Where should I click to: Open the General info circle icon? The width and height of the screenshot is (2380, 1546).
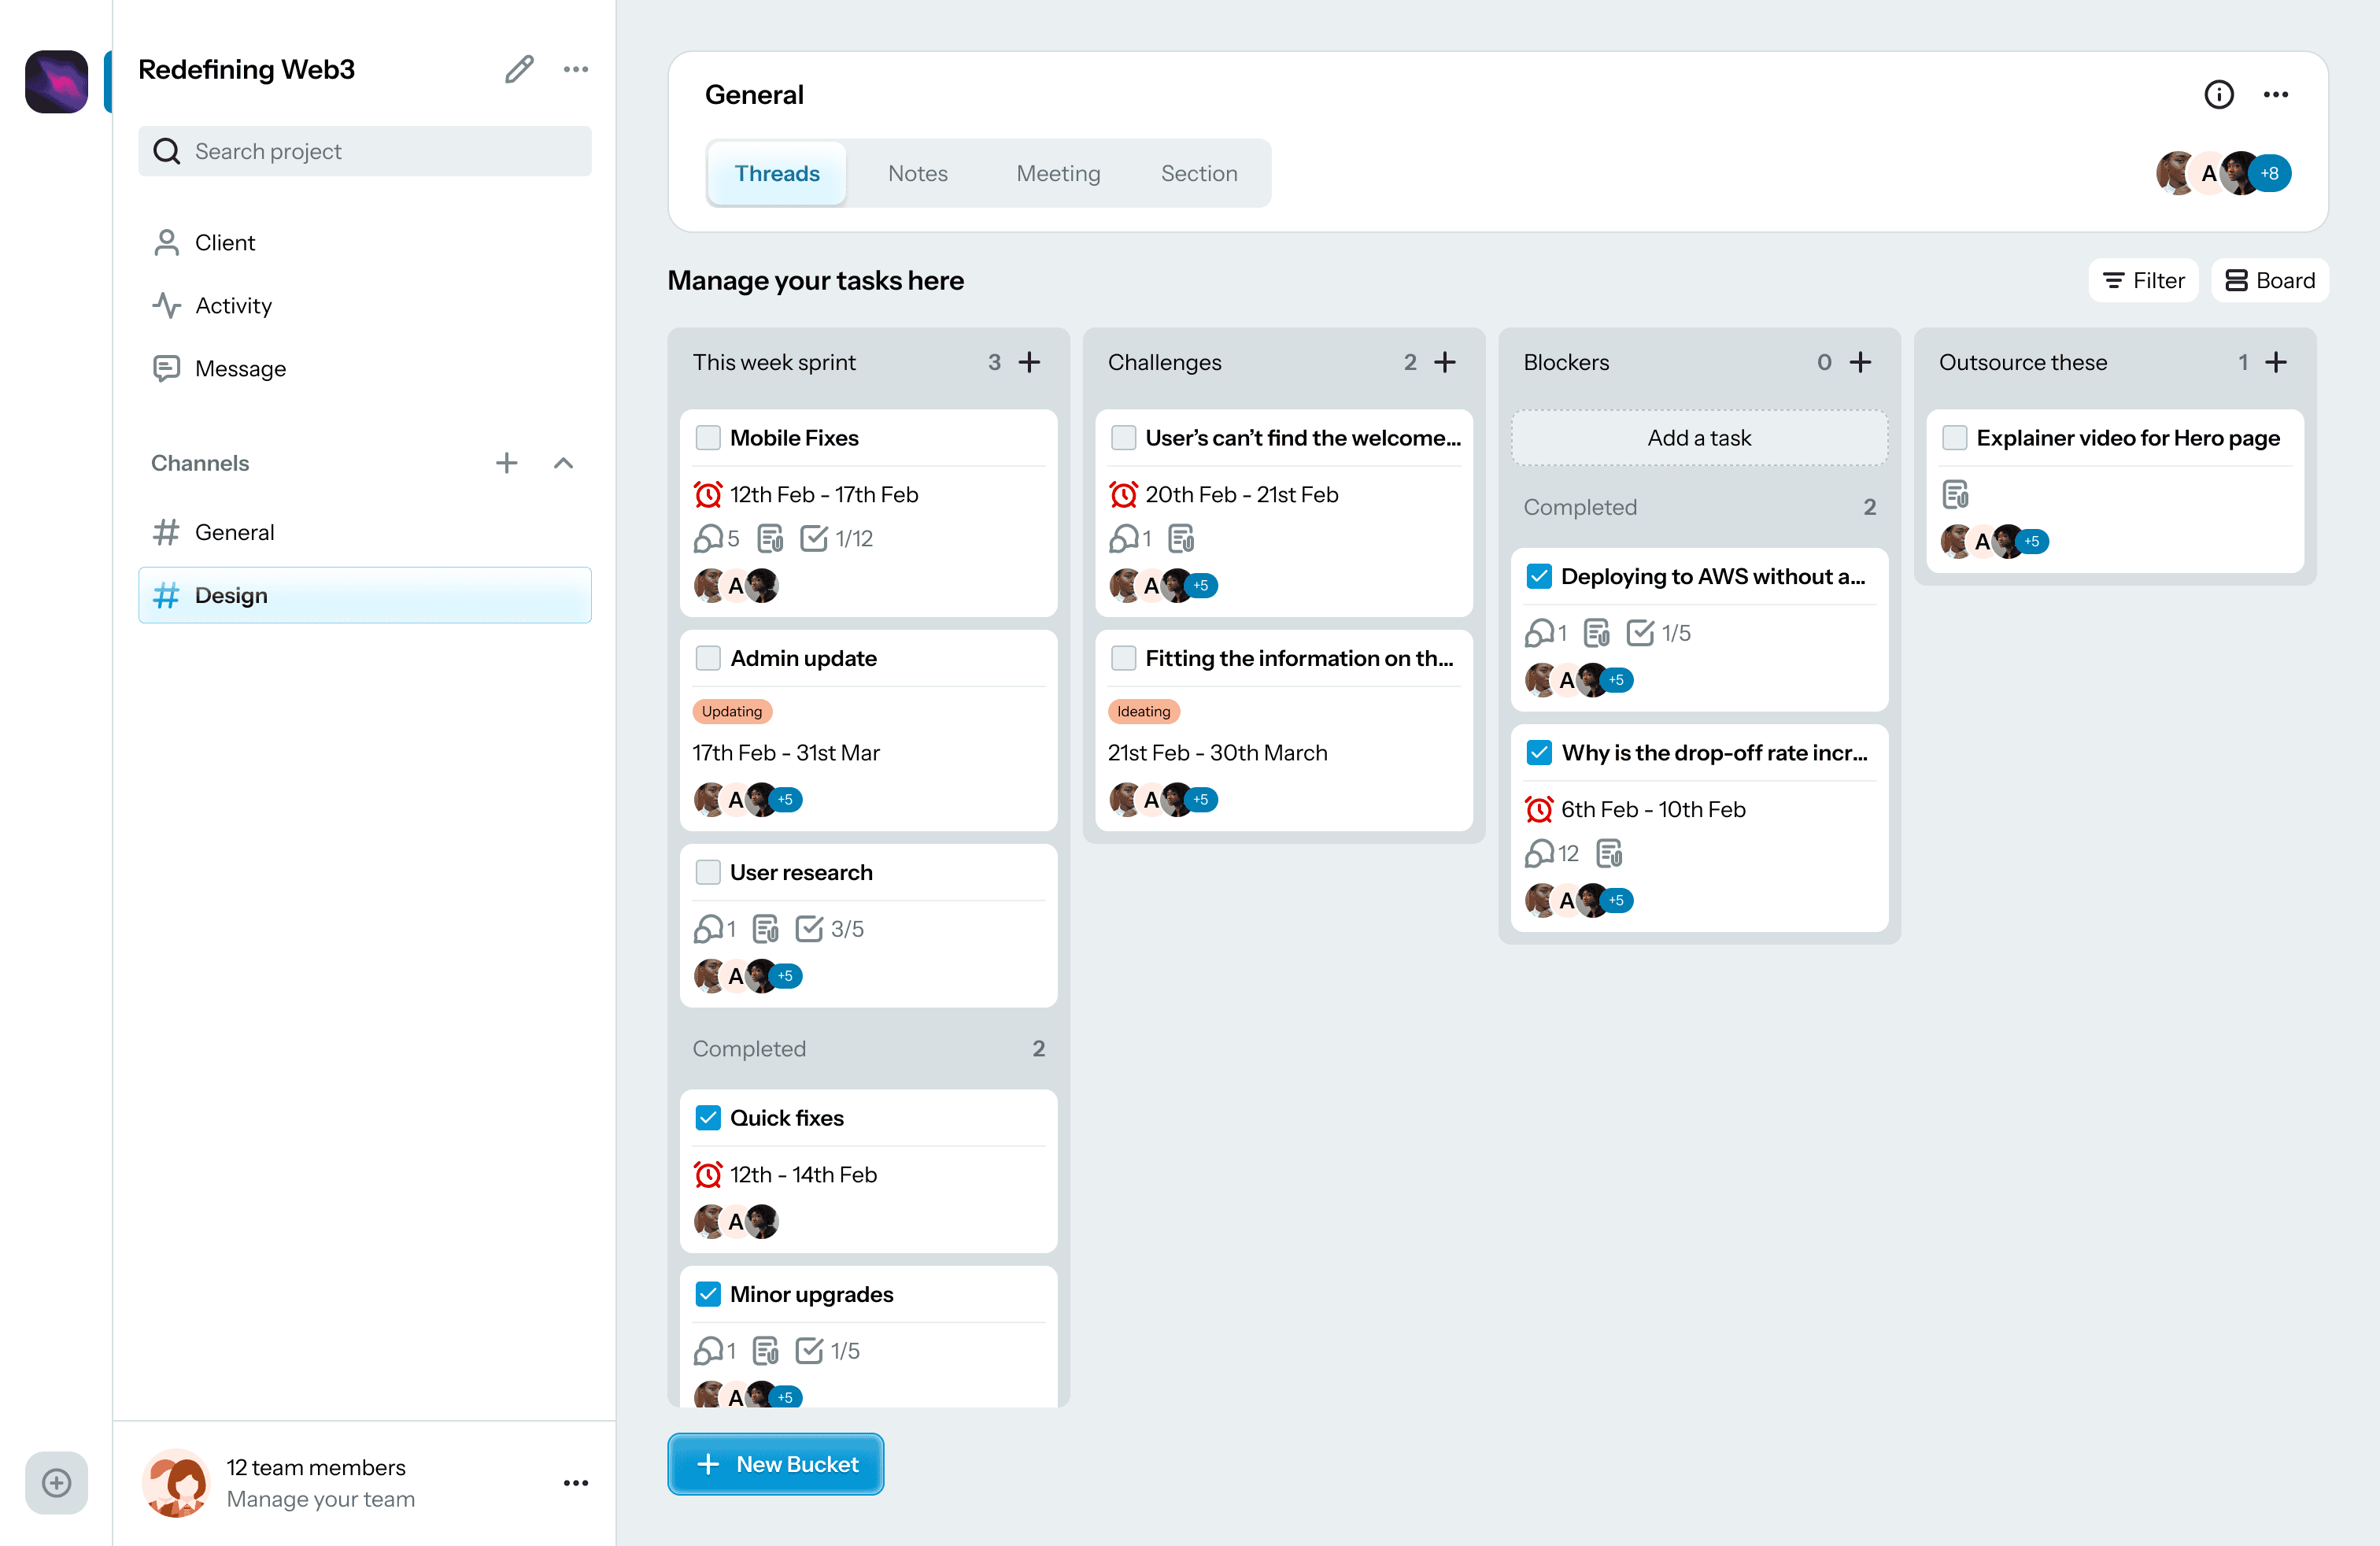(2218, 94)
